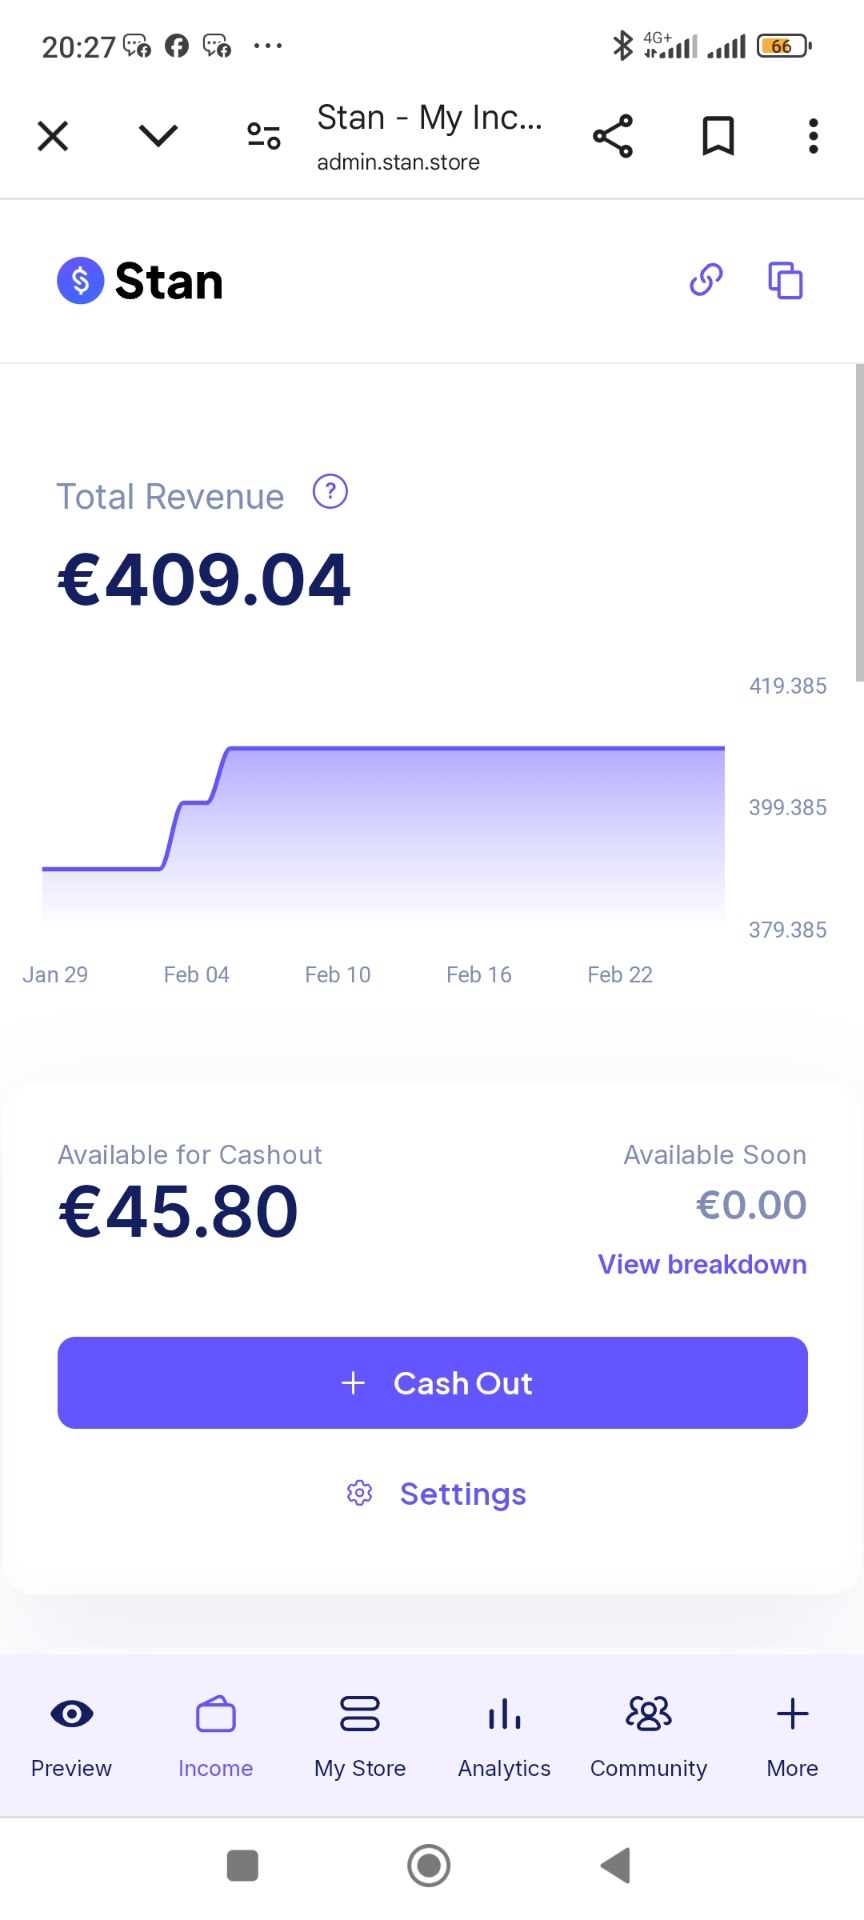Image resolution: width=864 pixels, height=1920 pixels.
Task: Click the View breakdown link
Action: tap(702, 1264)
